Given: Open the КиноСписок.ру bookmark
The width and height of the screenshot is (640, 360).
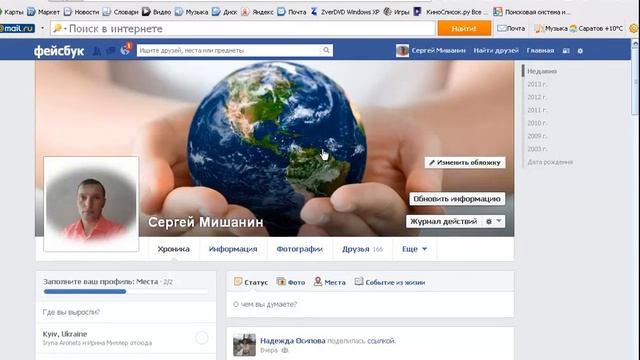Looking at the screenshot, I should pyautogui.click(x=451, y=12).
